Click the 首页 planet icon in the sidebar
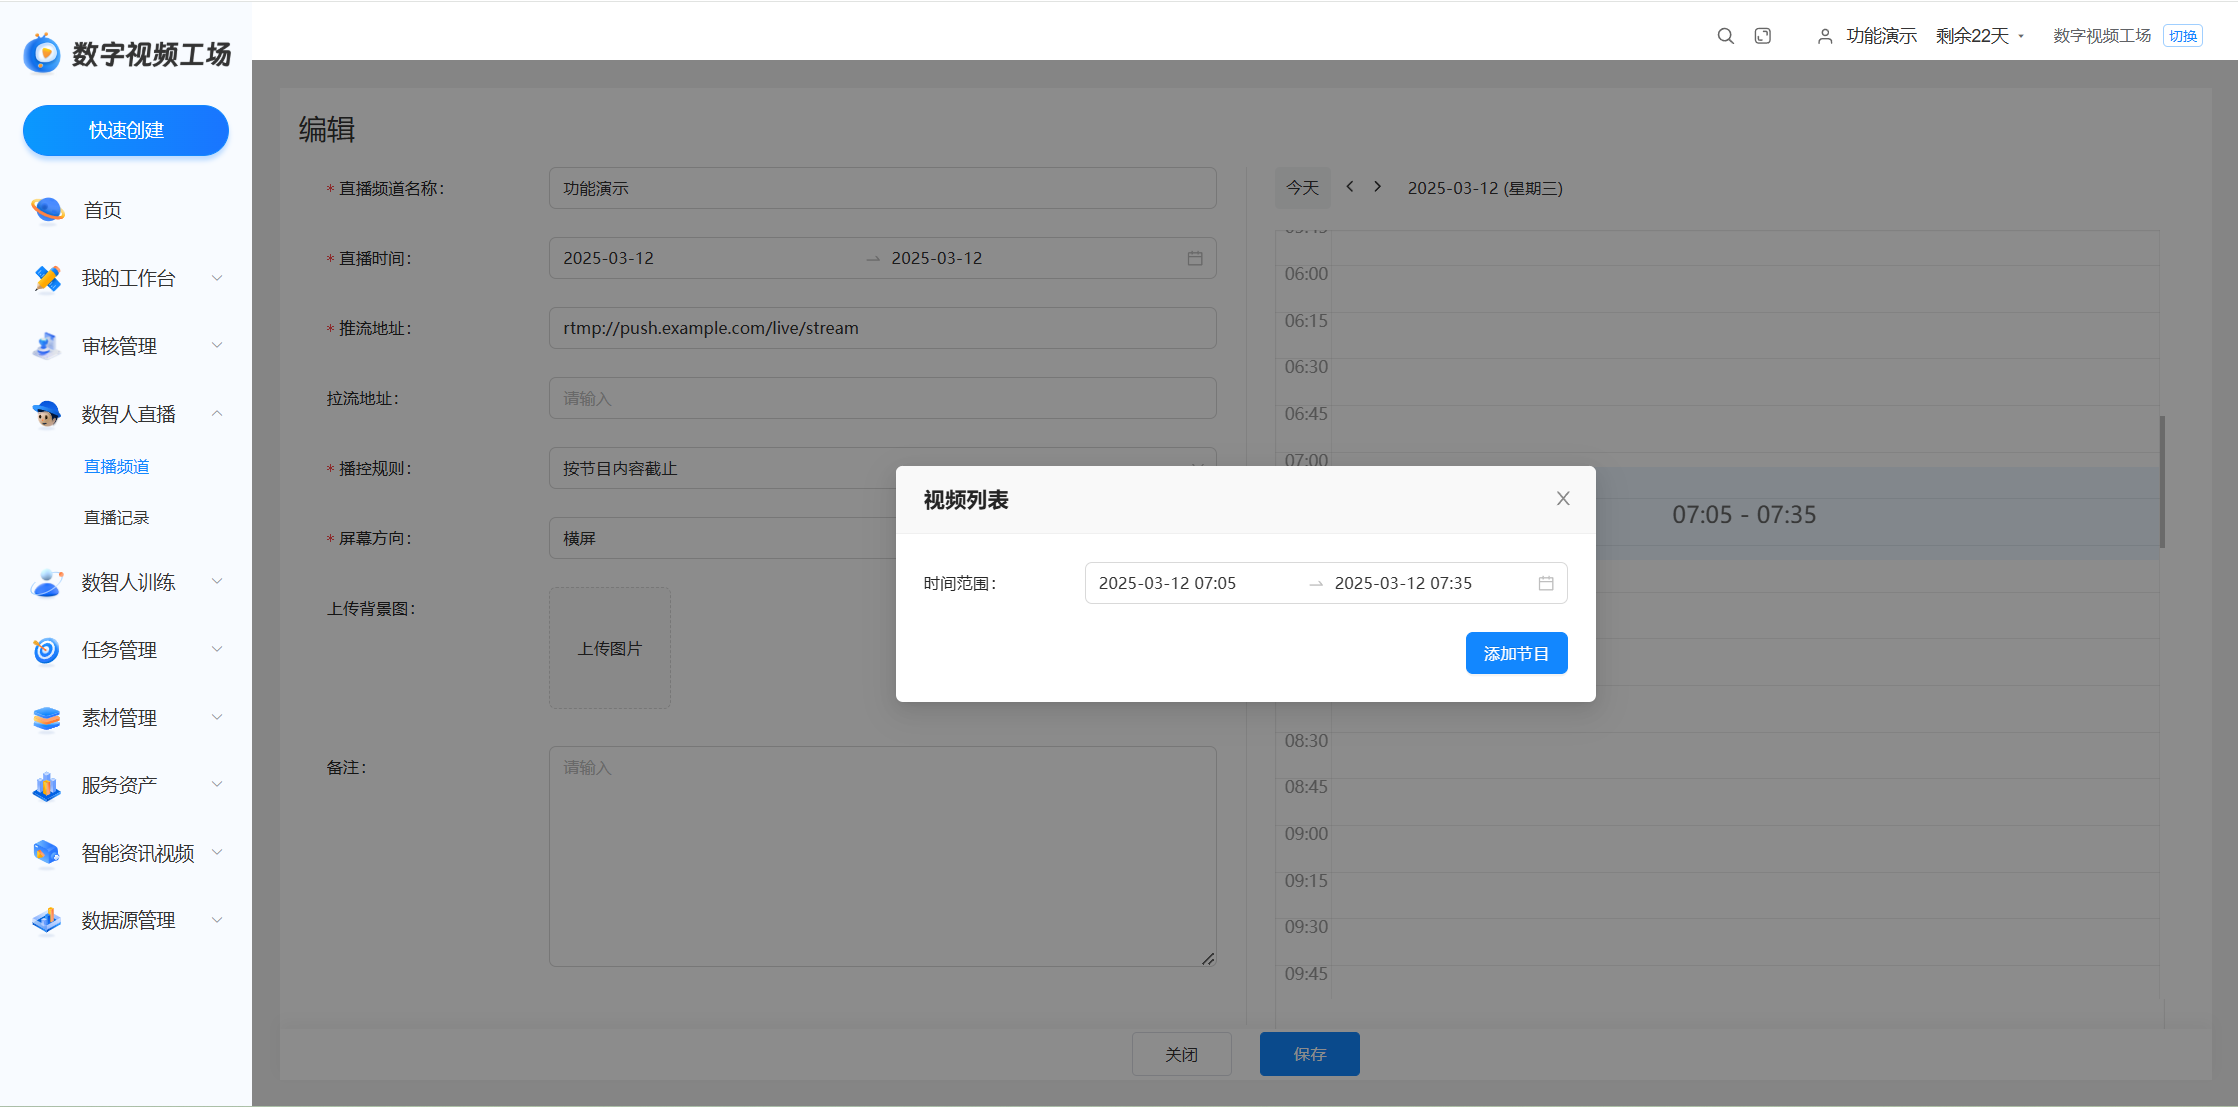Viewport: 2238px width, 1107px height. tap(47, 210)
